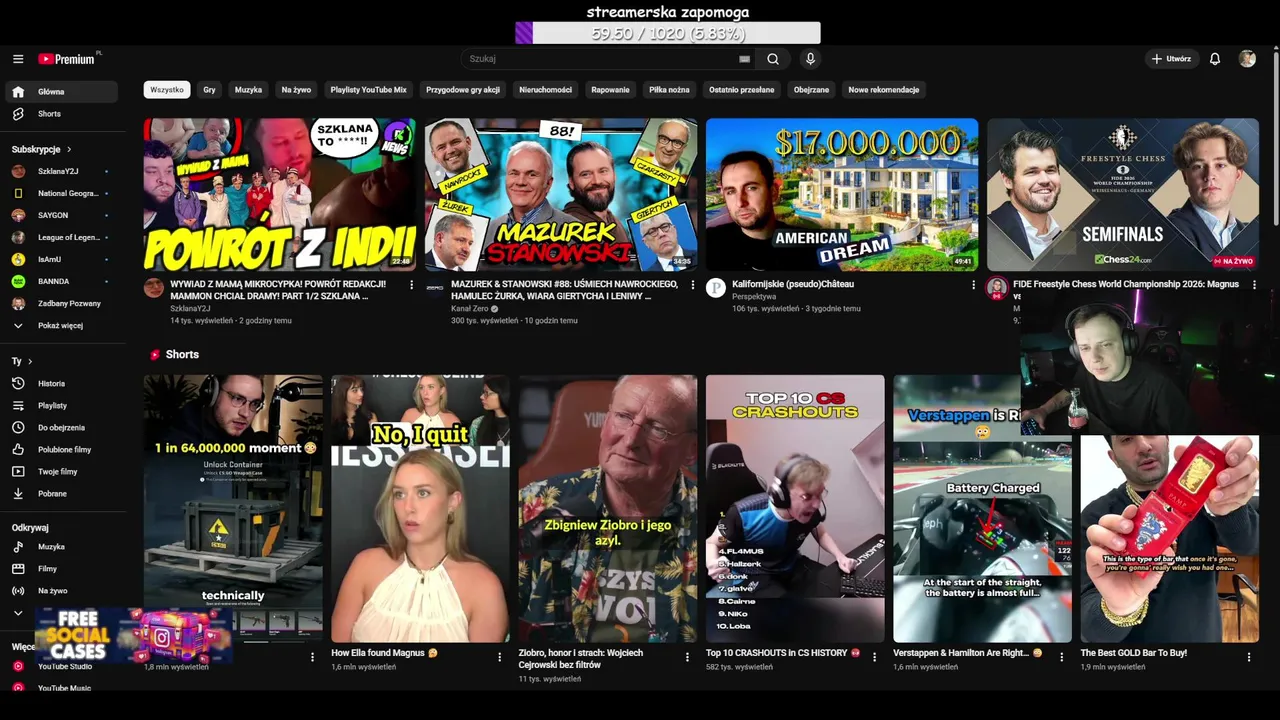The image size is (1280, 720).
Task: Select the Obejrzane filter chip
Action: (x=811, y=90)
